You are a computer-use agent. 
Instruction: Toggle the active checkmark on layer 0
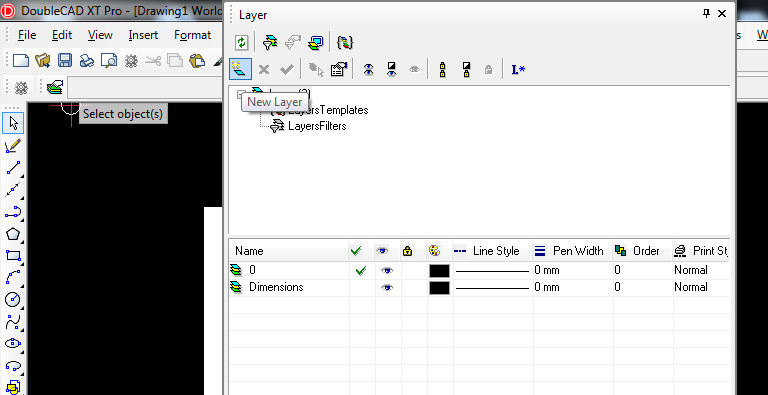361,270
